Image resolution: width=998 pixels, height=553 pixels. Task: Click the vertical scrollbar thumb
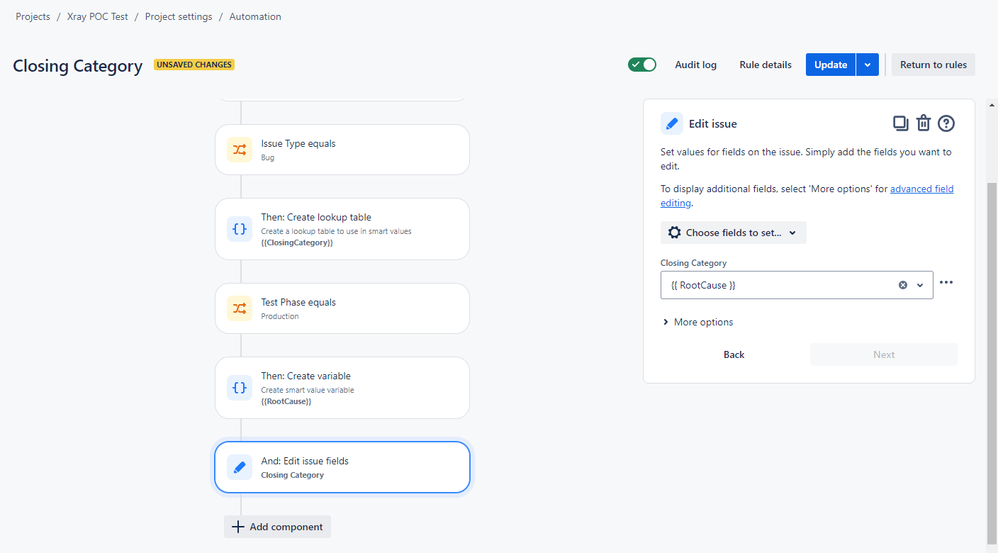[x=992, y=363]
